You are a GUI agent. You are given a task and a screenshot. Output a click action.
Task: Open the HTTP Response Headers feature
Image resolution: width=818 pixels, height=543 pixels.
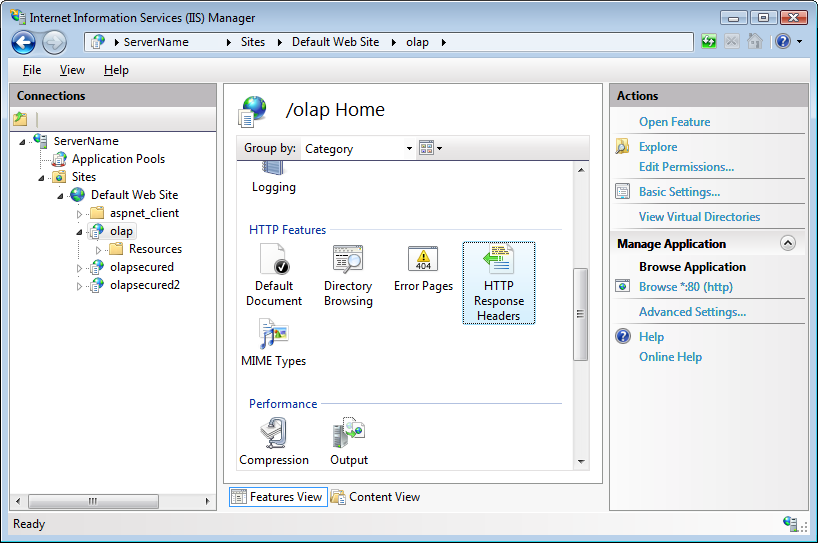498,264
